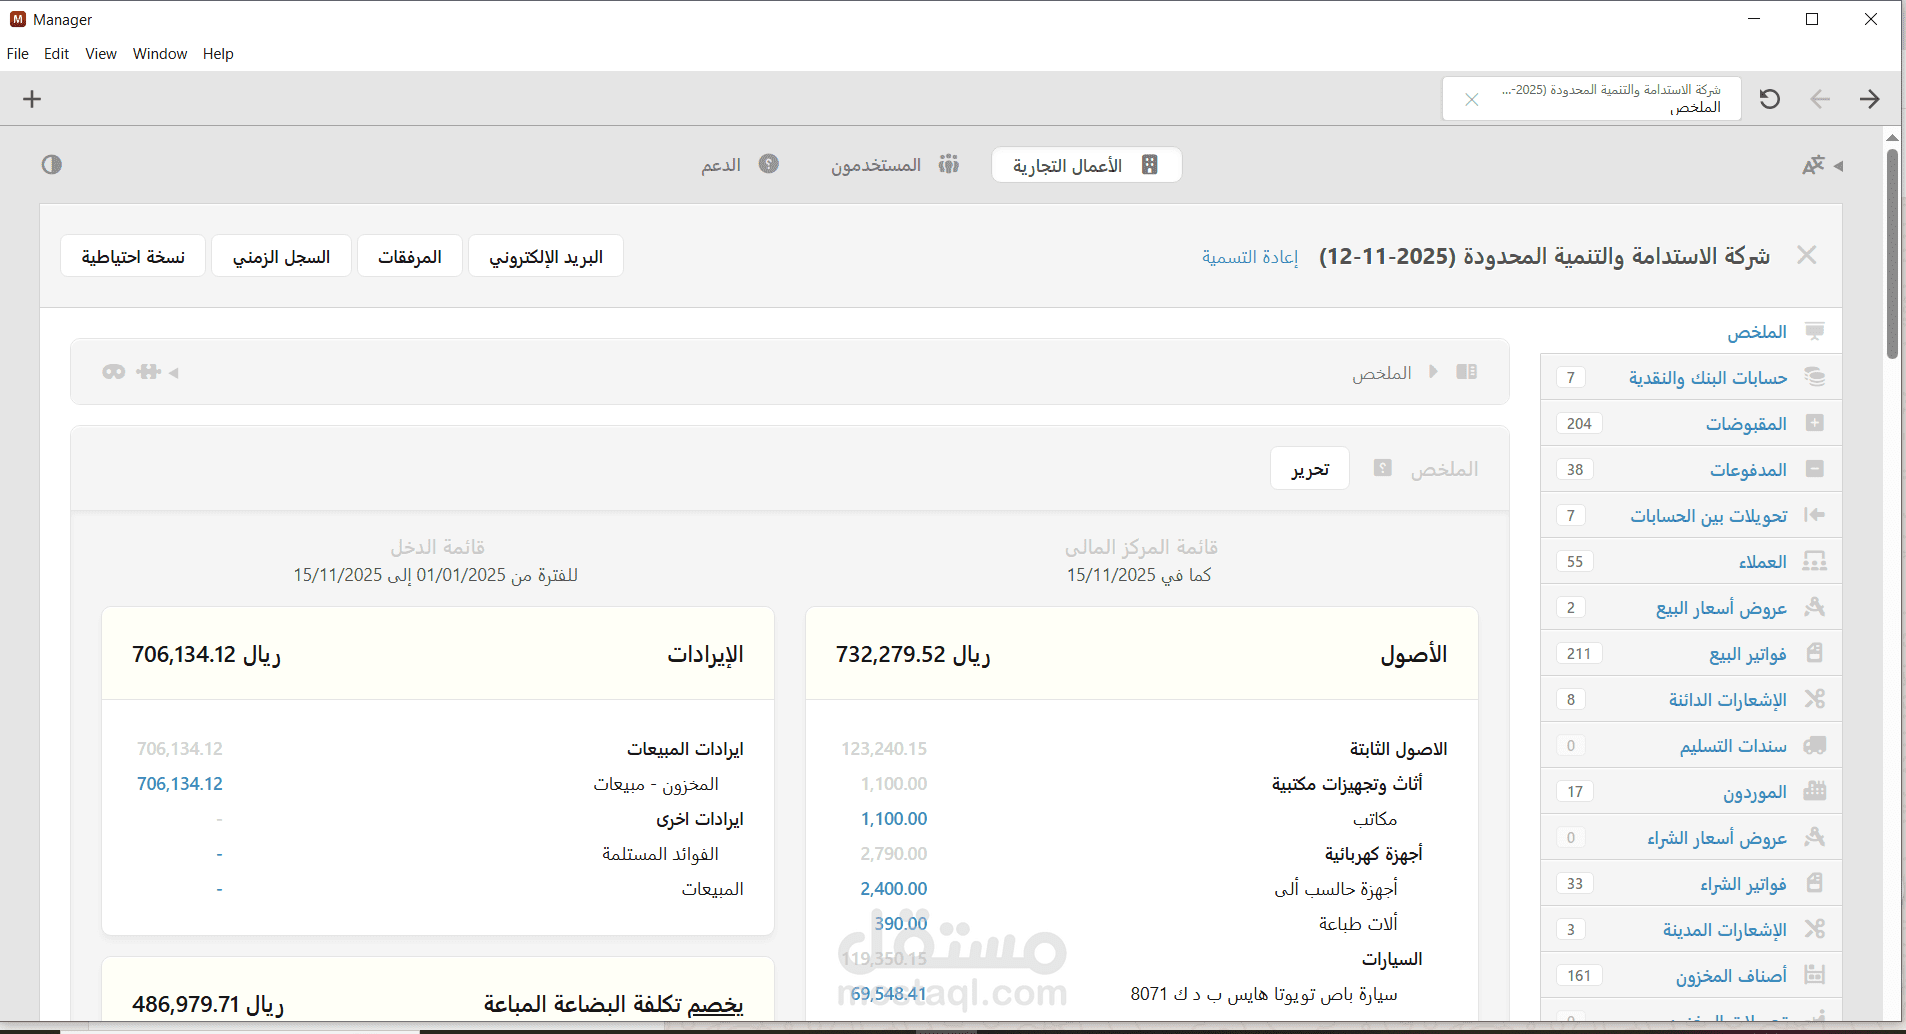1906x1034 pixels.
Task: Click the 161 count badge
Action: 1579,975
